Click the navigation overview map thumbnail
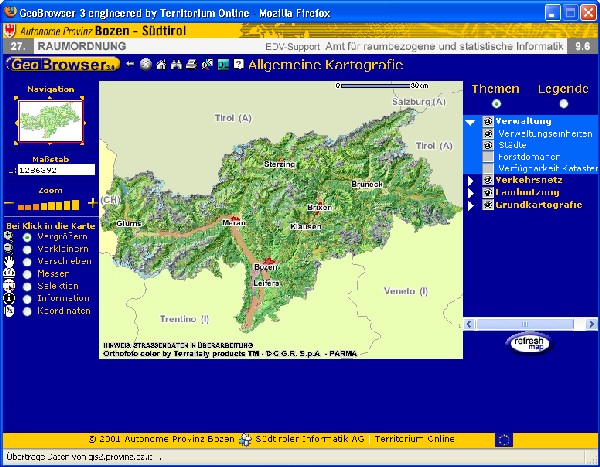 pos(51,121)
